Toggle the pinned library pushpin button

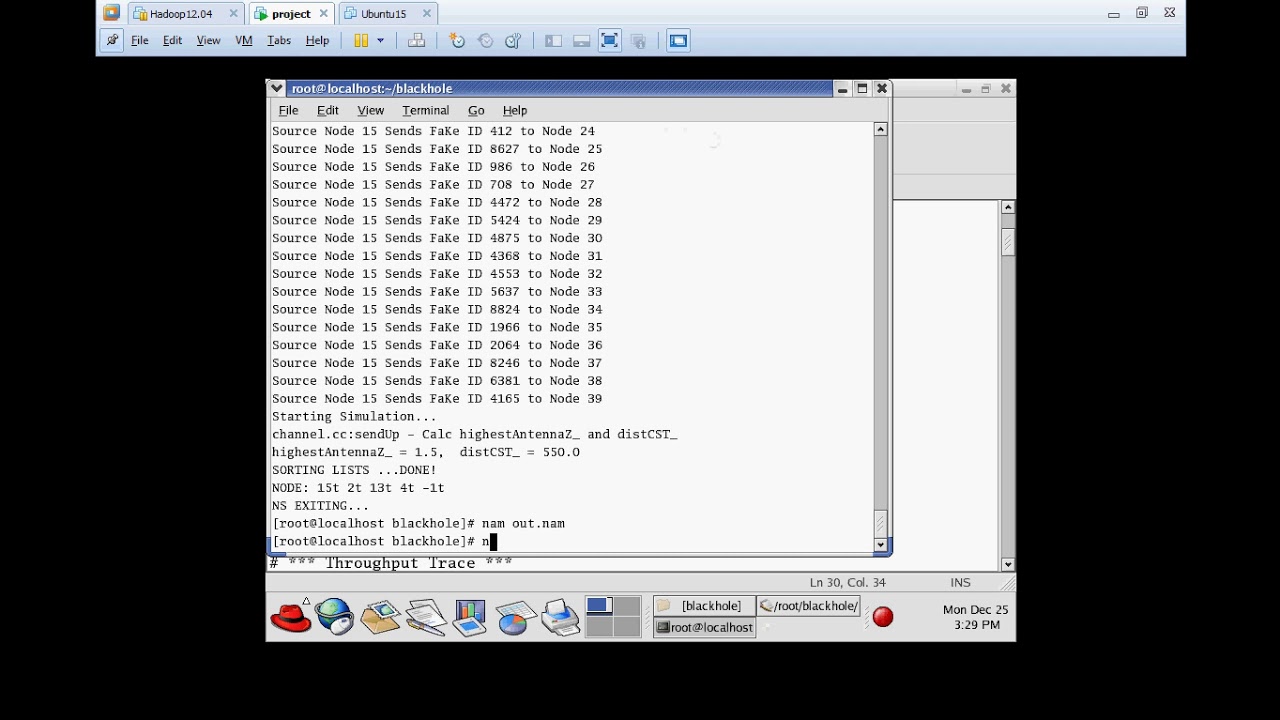tap(112, 41)
